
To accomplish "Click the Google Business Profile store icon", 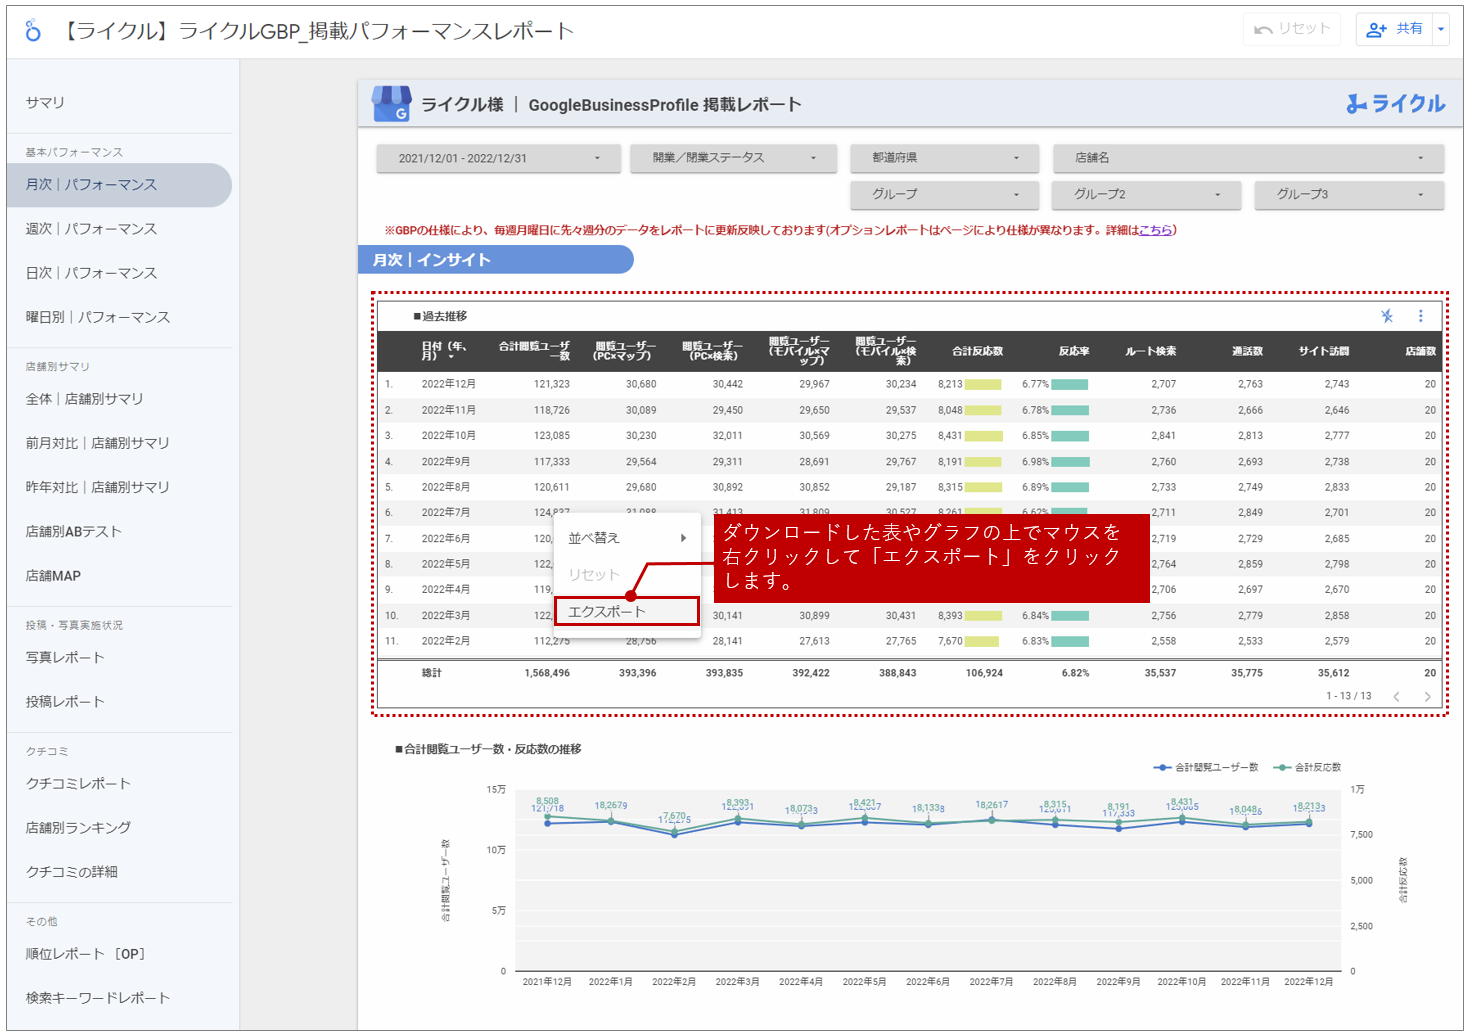I will [x=391, y=104].
